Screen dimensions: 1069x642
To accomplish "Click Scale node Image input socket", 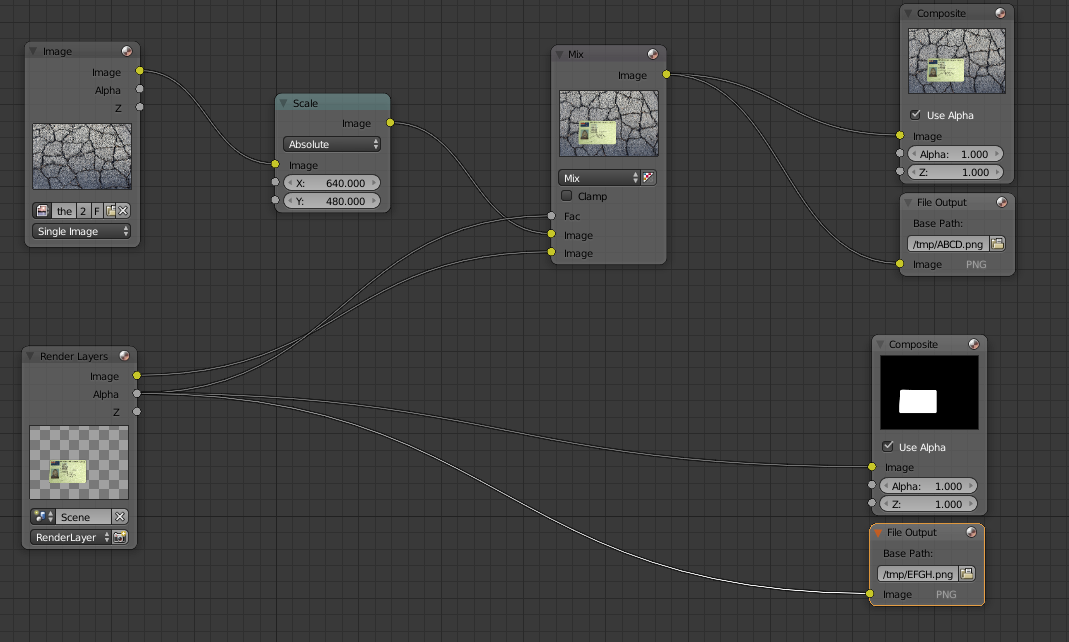I will pyautogui.click(x=275, y=164).
